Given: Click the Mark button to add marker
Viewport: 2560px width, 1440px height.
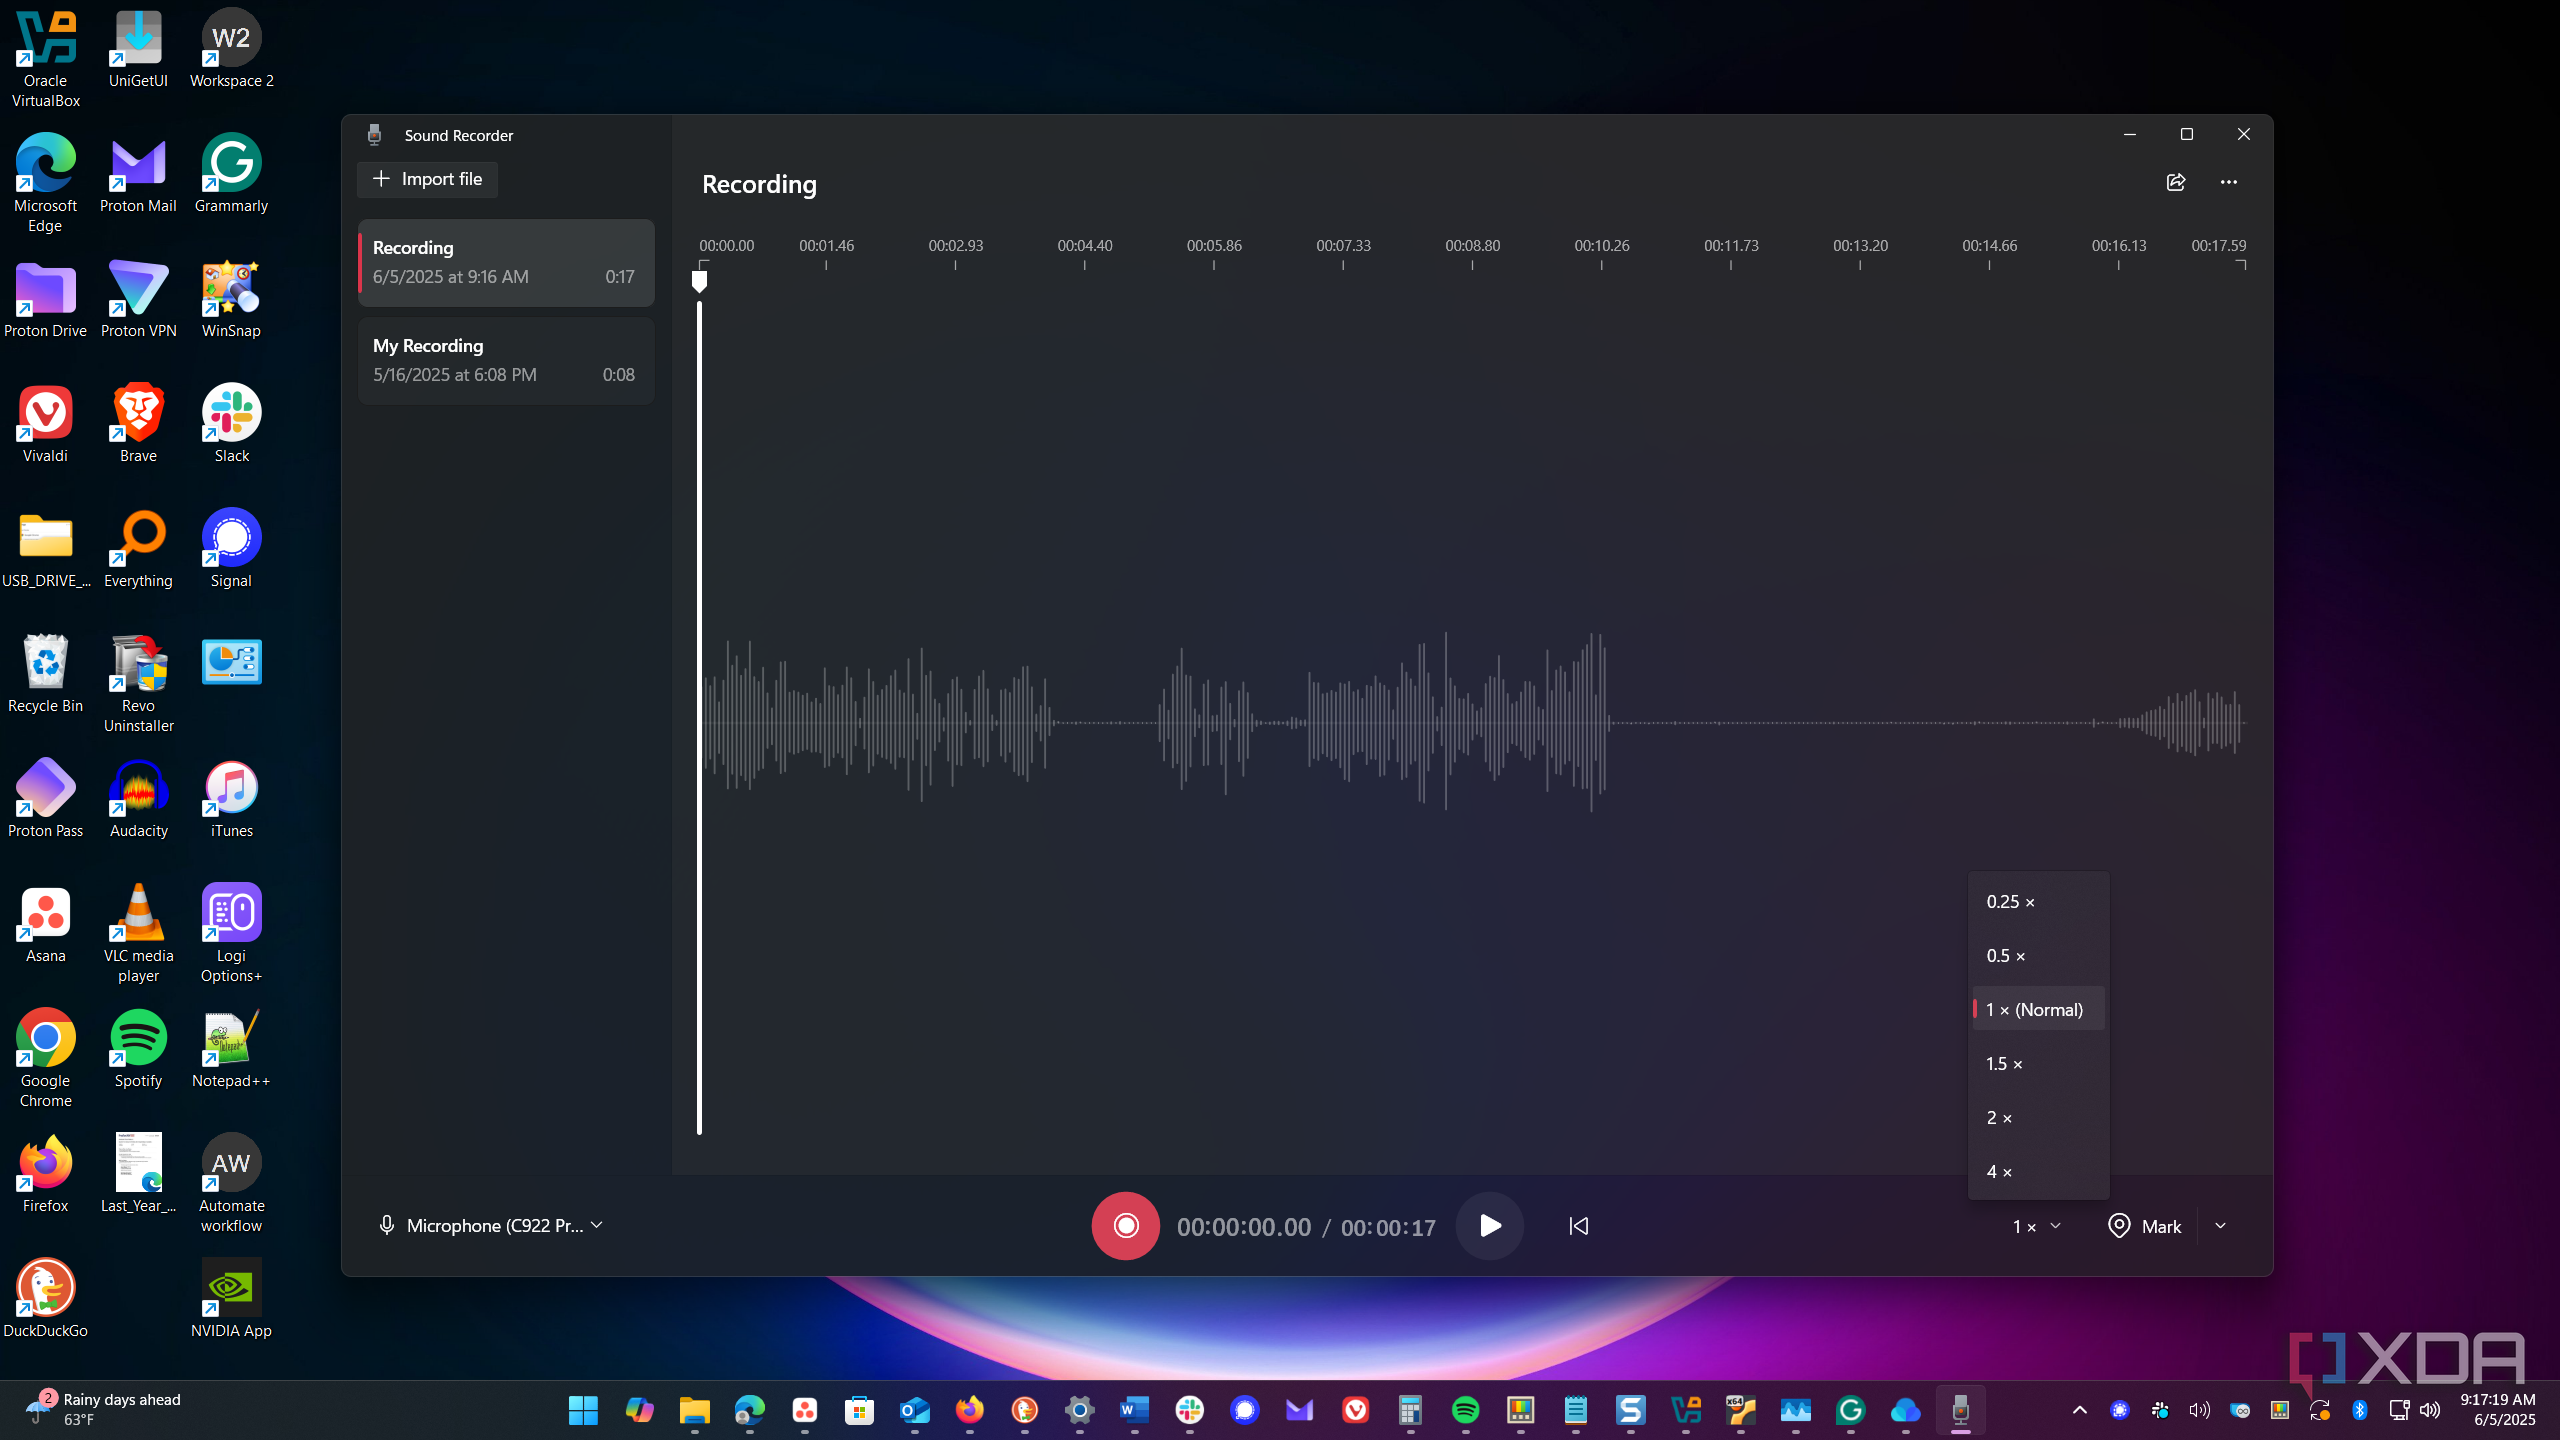Looking at the screenshot, I should pyautogui.click(x=2144, y=1226).
